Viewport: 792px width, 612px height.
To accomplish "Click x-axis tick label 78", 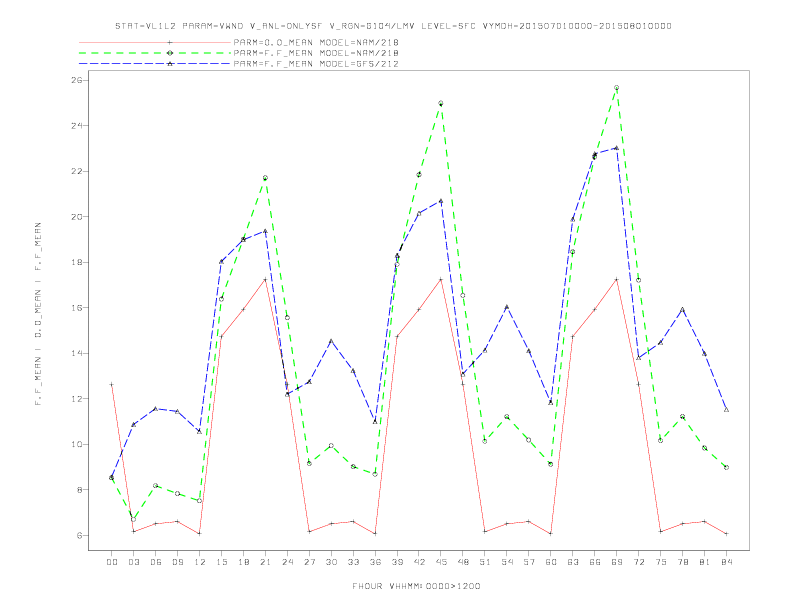I will (x=682, y=562).
